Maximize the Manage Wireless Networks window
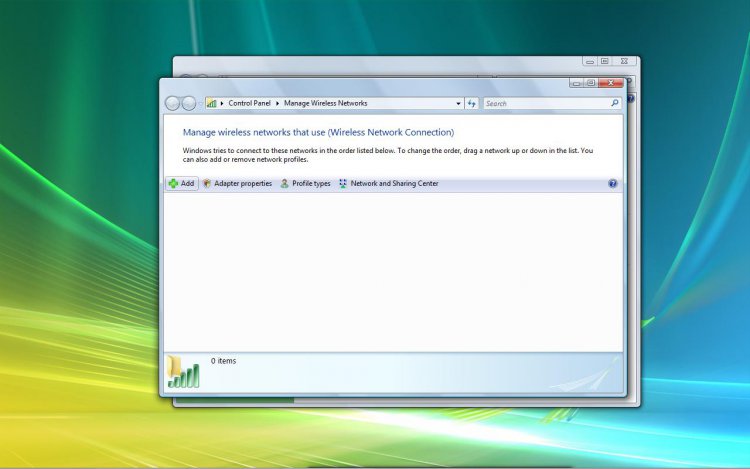 click(x=591, y=83)
